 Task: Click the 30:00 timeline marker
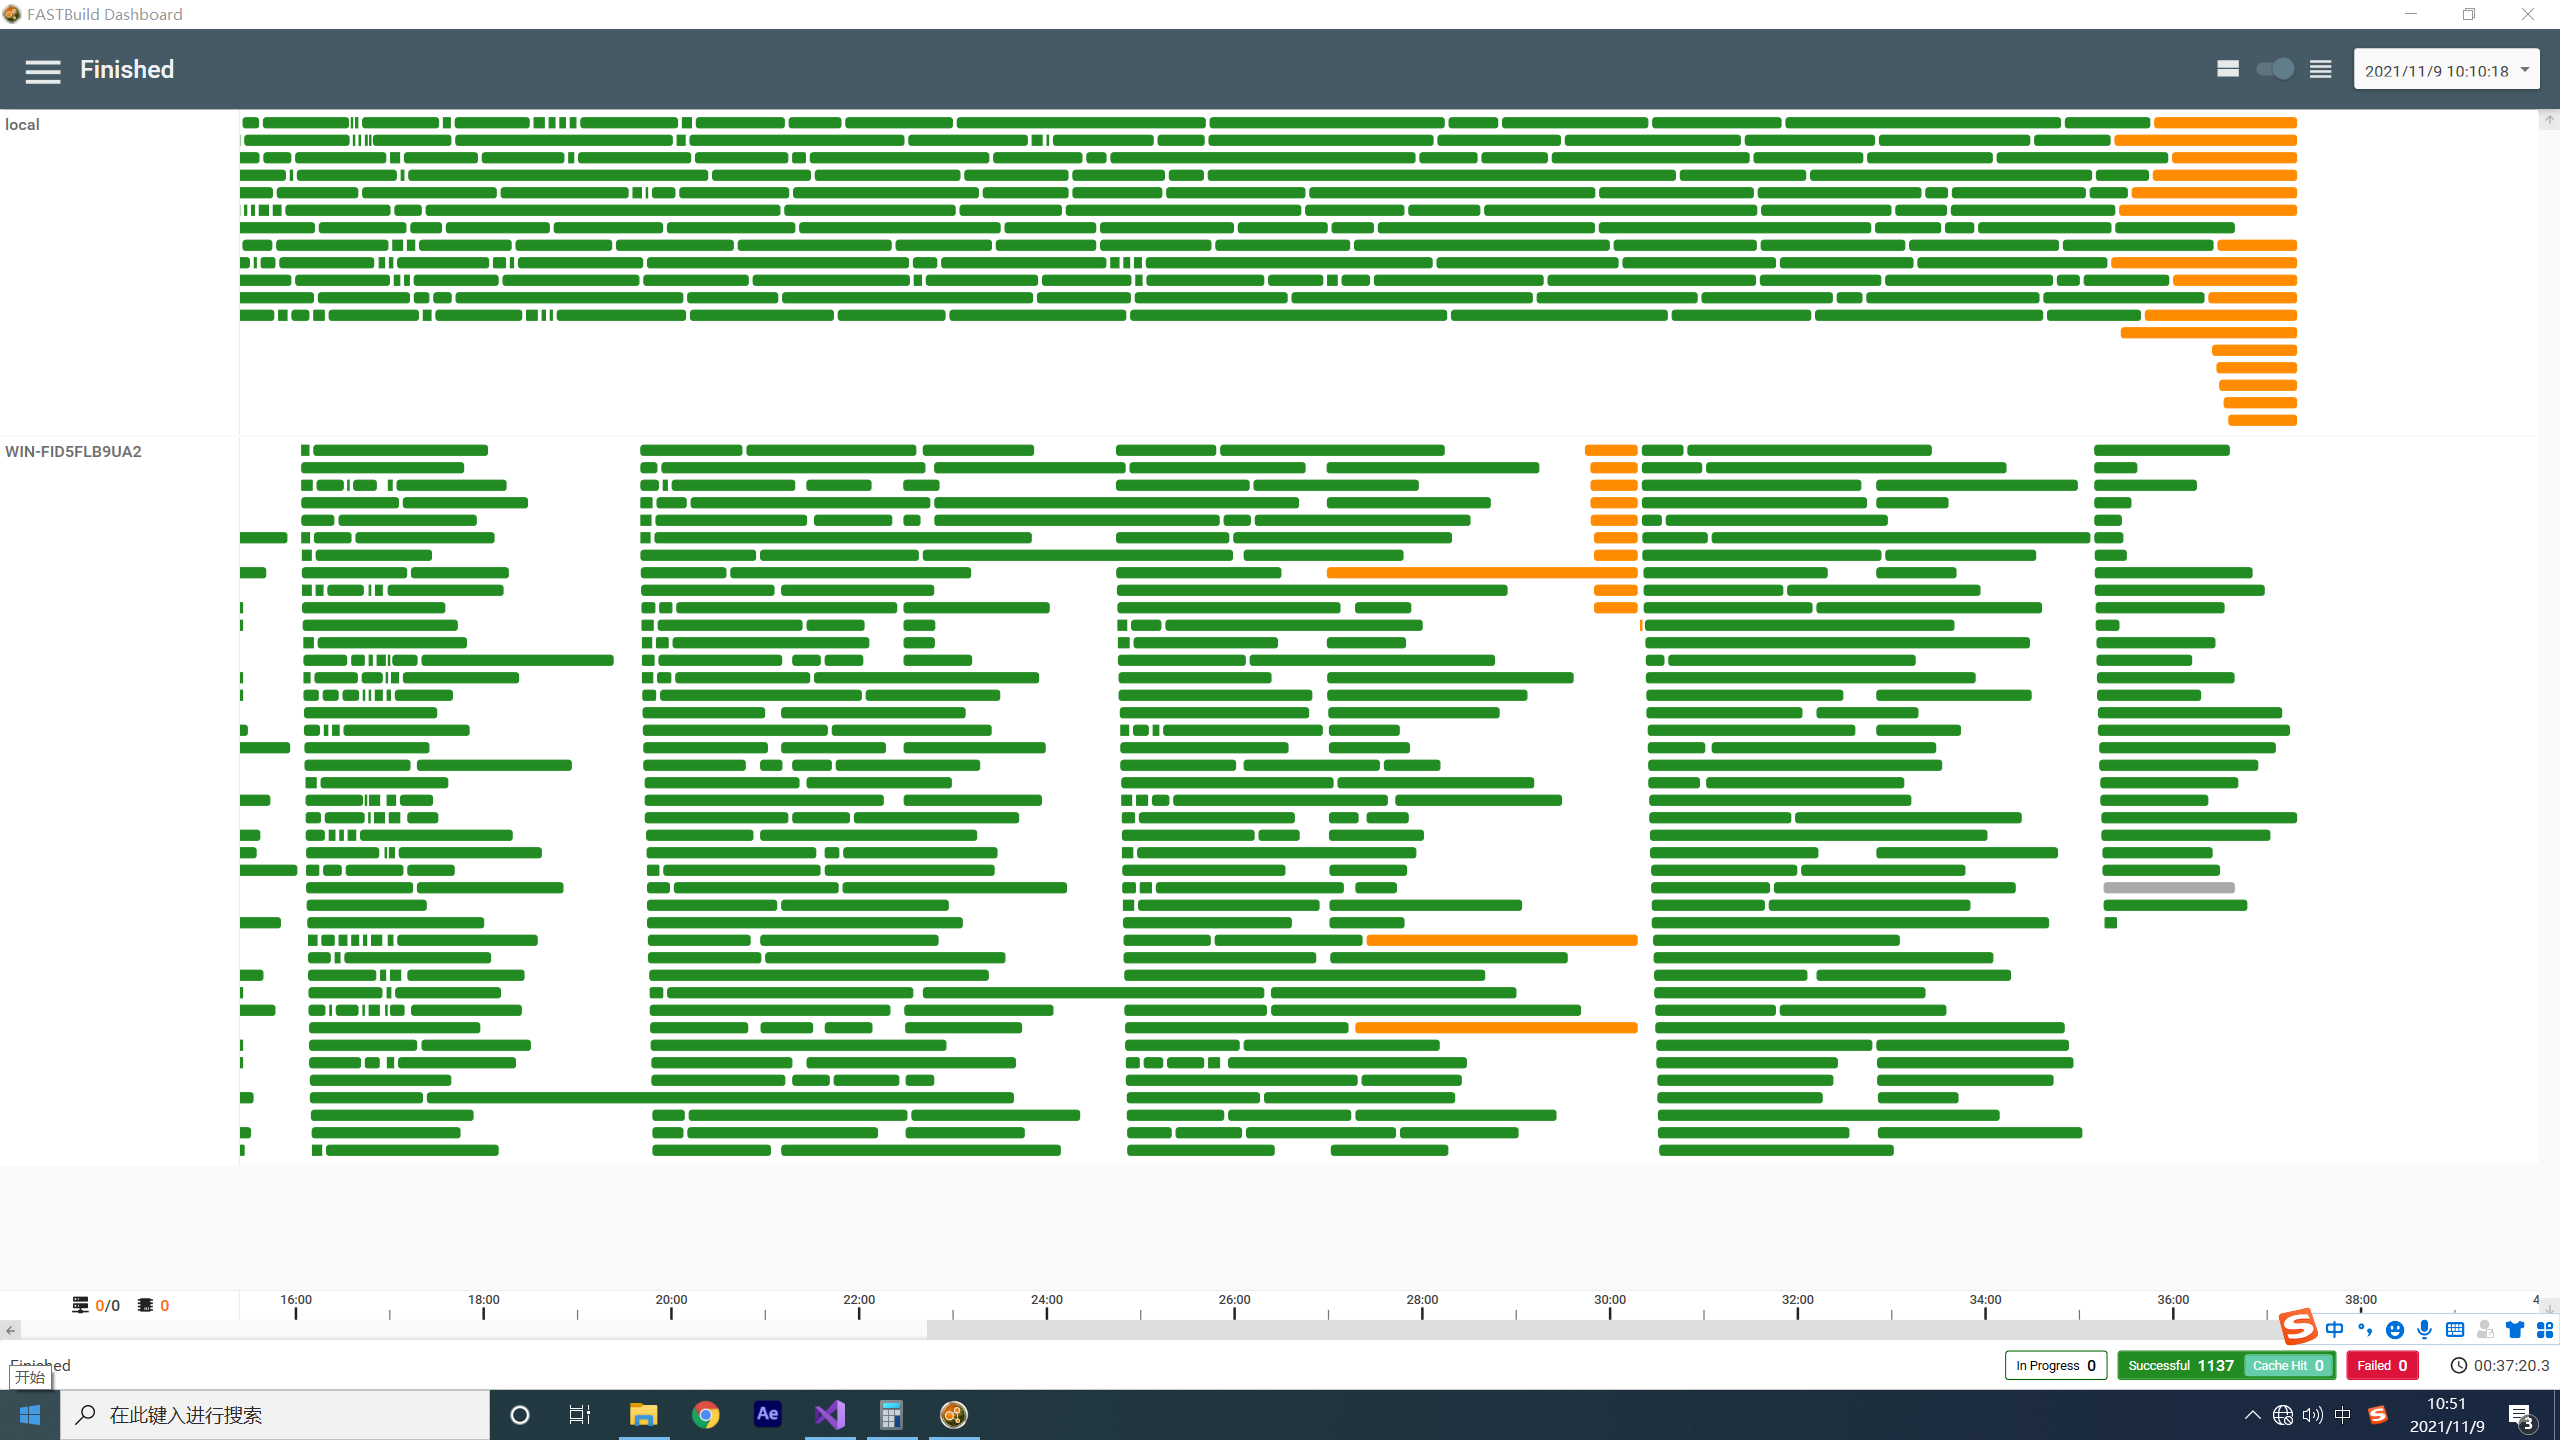coord(1610,1300)
